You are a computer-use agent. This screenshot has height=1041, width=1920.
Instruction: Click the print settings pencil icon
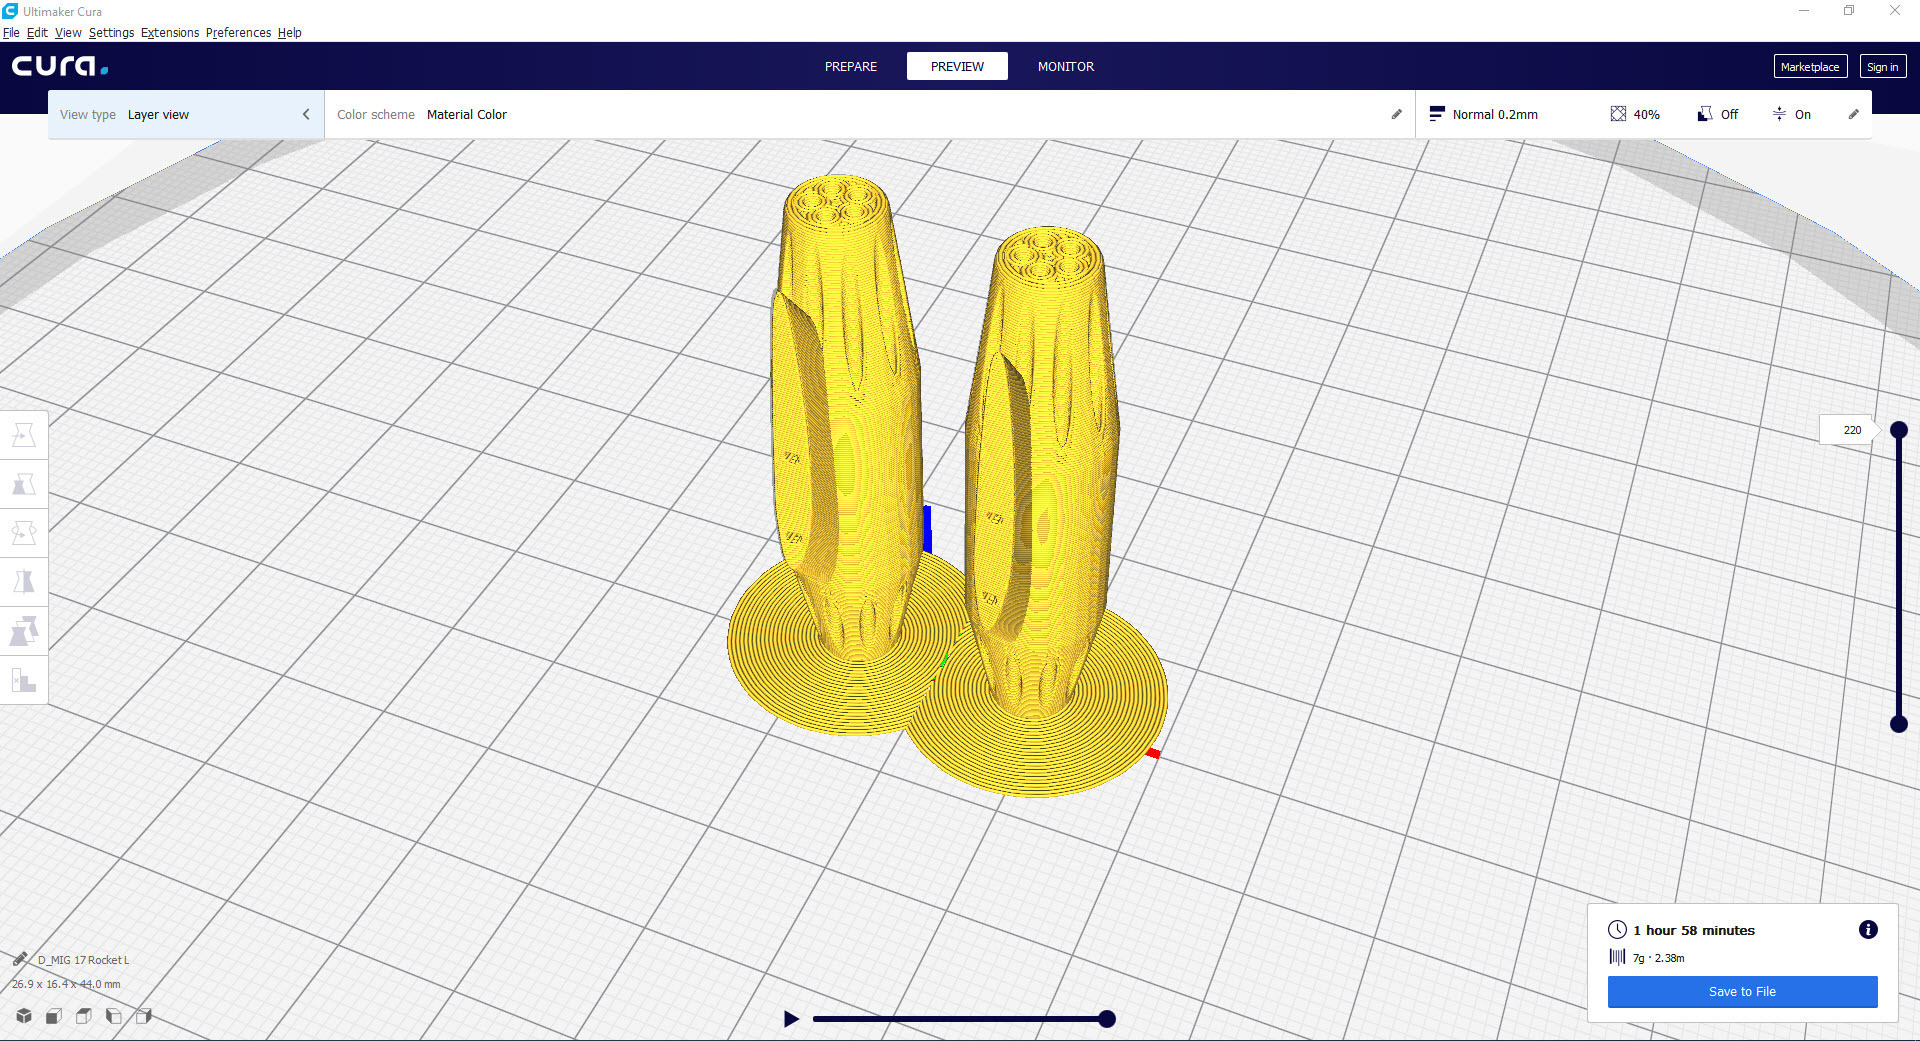[1853, 114]
